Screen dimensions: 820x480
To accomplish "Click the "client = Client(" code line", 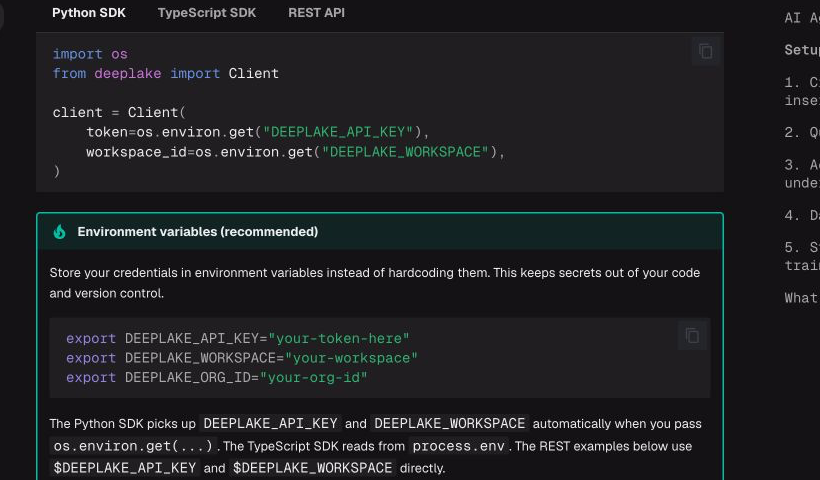I will [119, 112].
